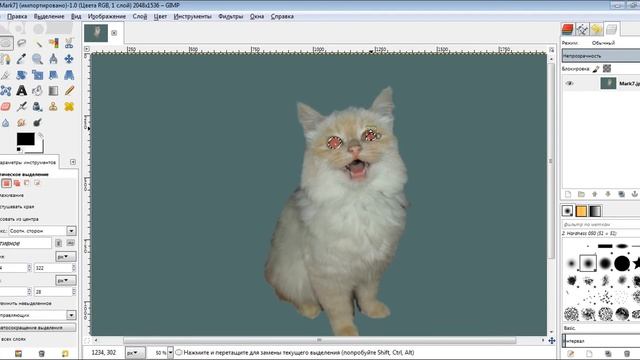The height and width of the screenshot is (360, 640).
Task: Select the Zoom magnifier tool
Action: tap(38, 59)
